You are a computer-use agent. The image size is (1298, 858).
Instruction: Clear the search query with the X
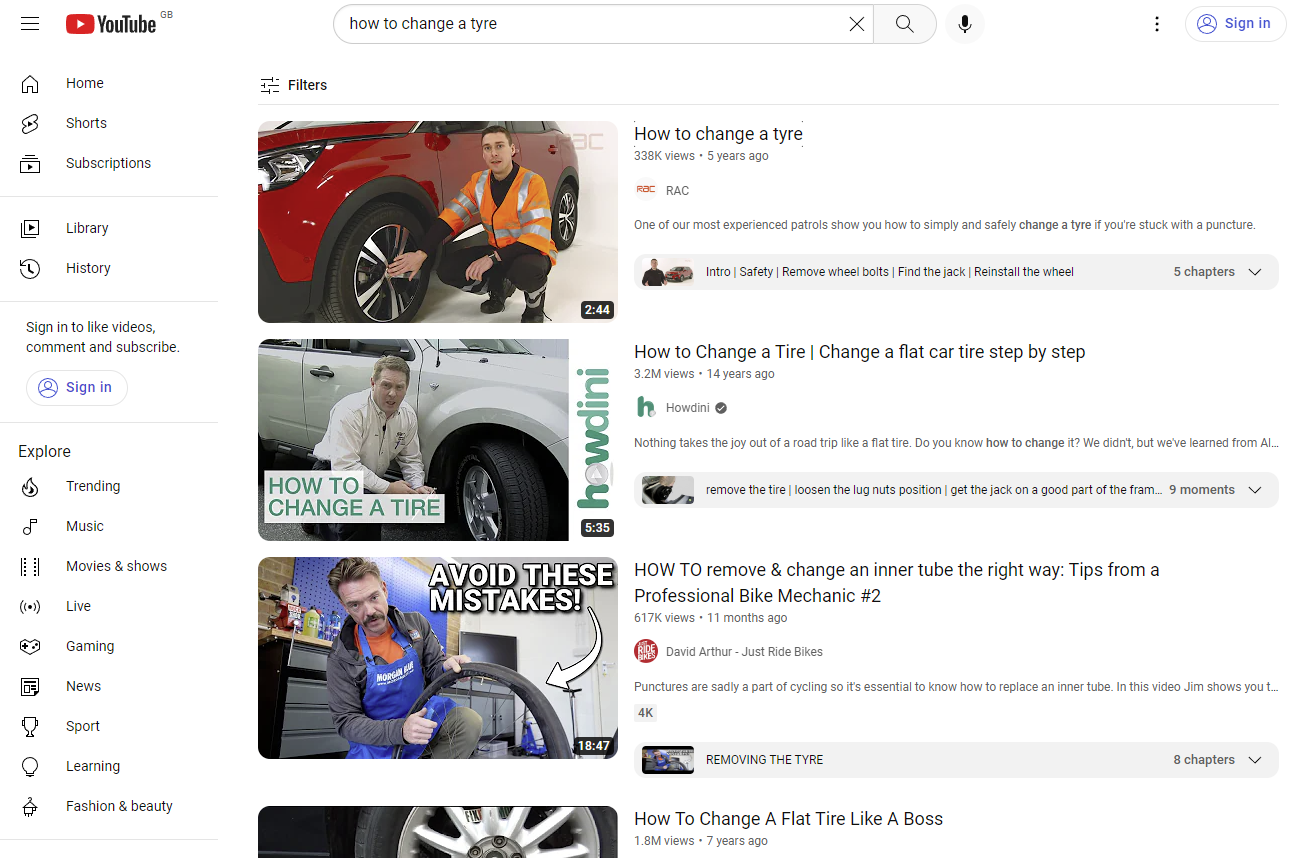click(856, 23)
